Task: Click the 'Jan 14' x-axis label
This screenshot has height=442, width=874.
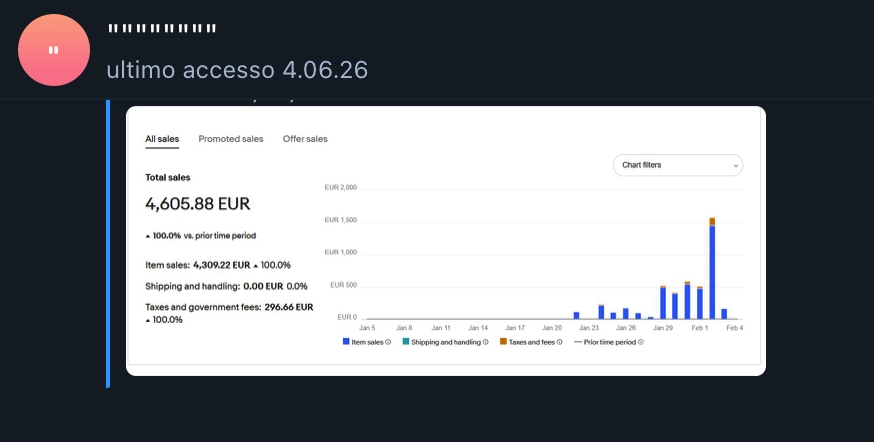Action: [x=478, y=328]
